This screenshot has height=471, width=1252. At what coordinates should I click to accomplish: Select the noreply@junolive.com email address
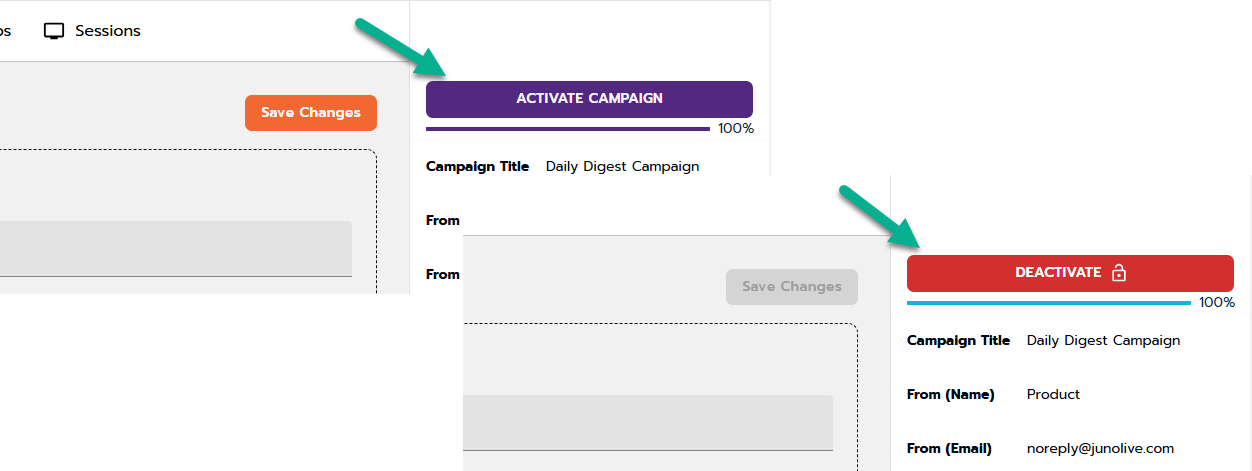[1100, 449]
